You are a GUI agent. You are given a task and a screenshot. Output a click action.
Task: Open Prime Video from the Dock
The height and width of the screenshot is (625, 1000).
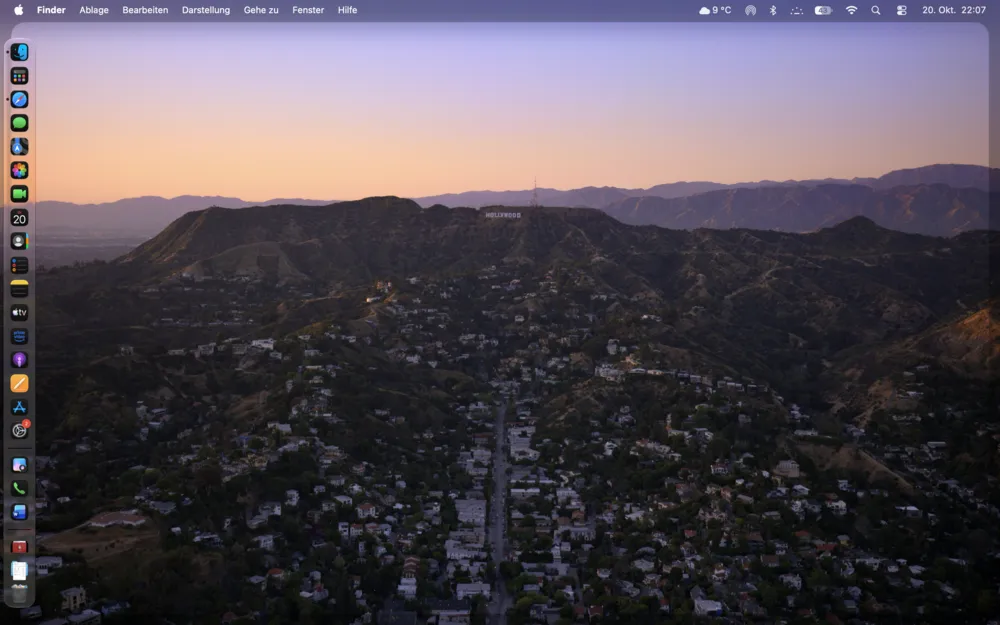click(19, 335)
